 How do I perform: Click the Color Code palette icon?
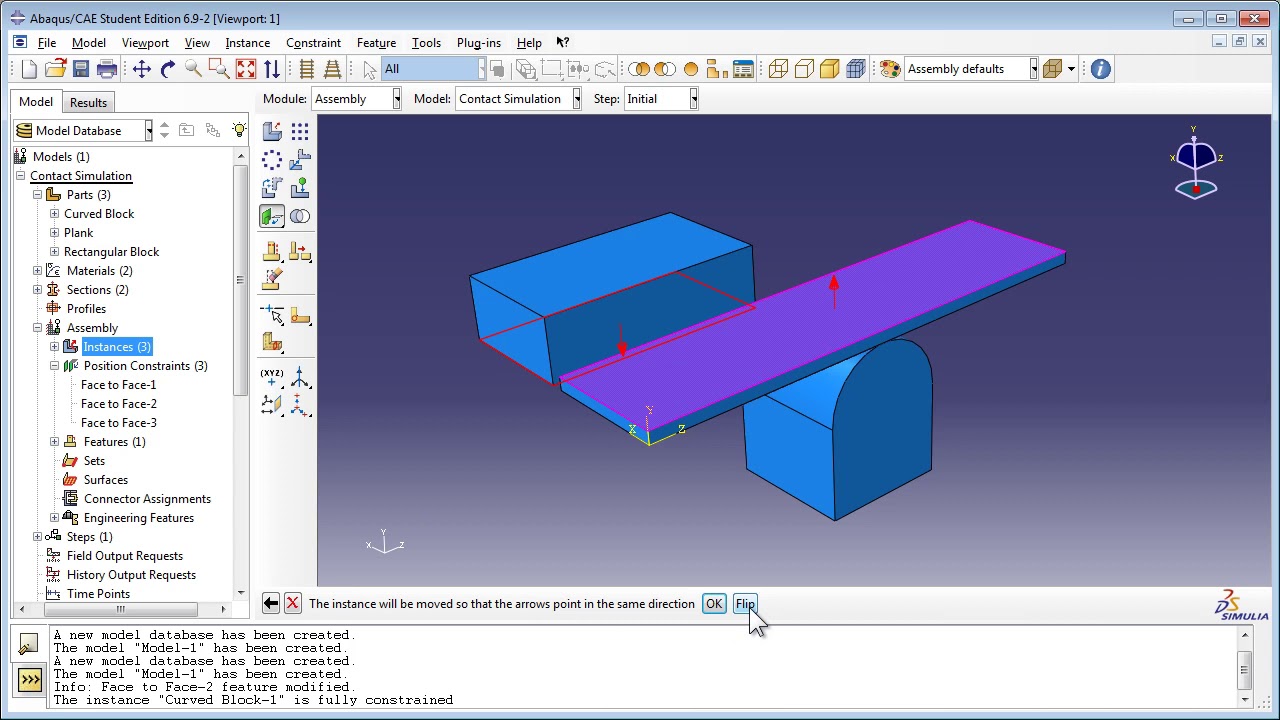pyautogui.click(x=889, y=69)
